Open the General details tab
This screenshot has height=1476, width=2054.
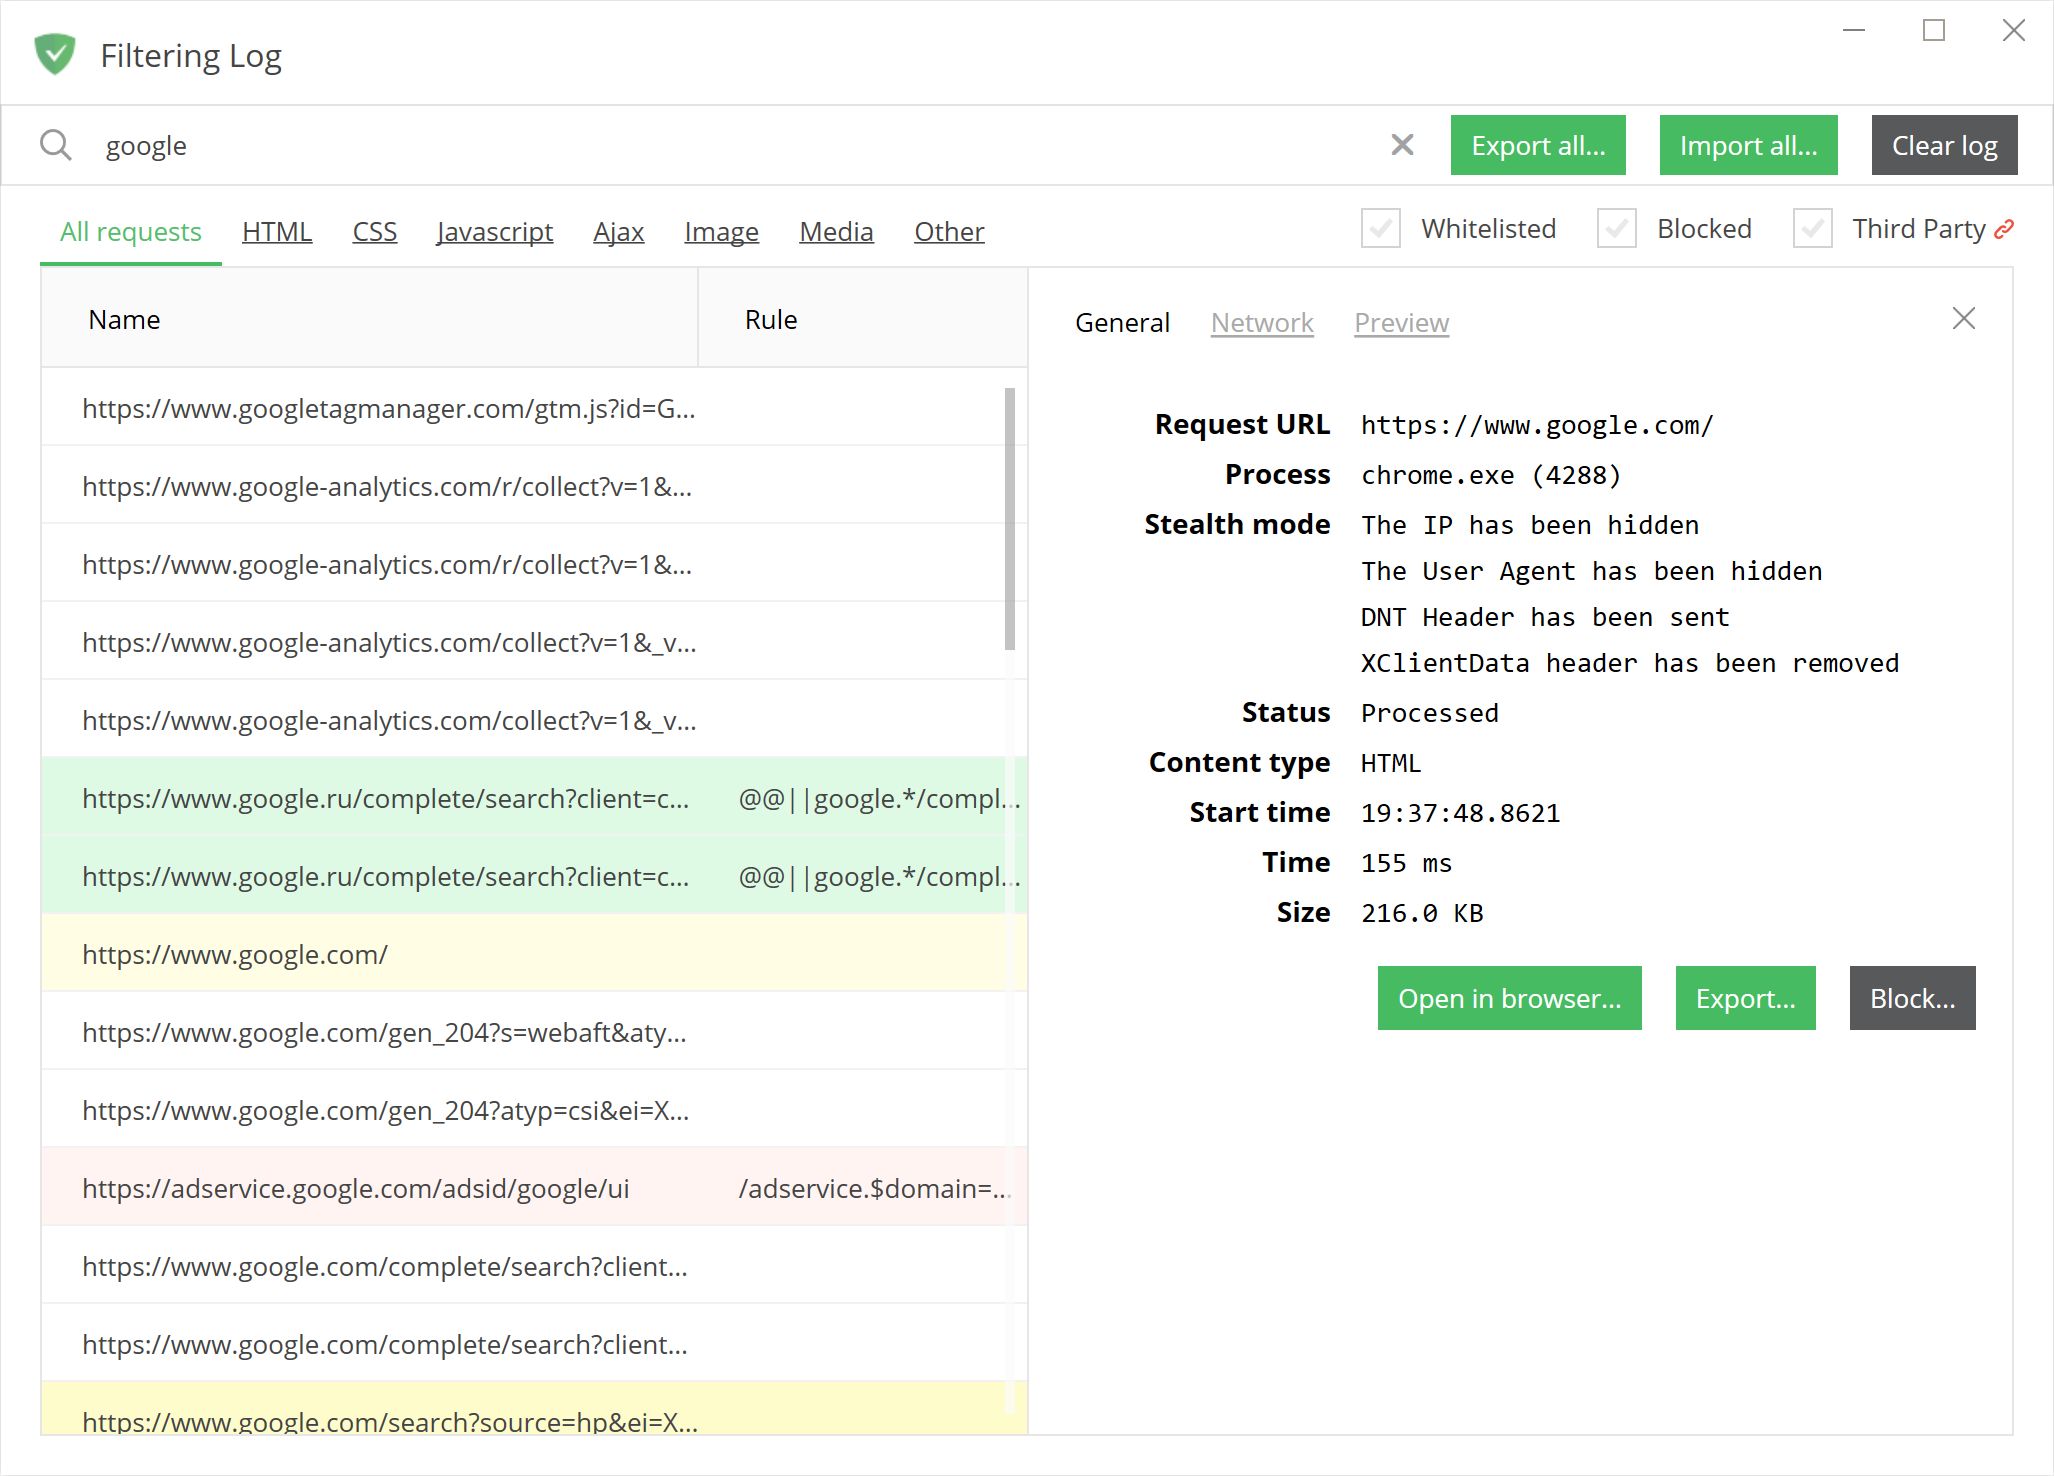tap(1122, 323)
